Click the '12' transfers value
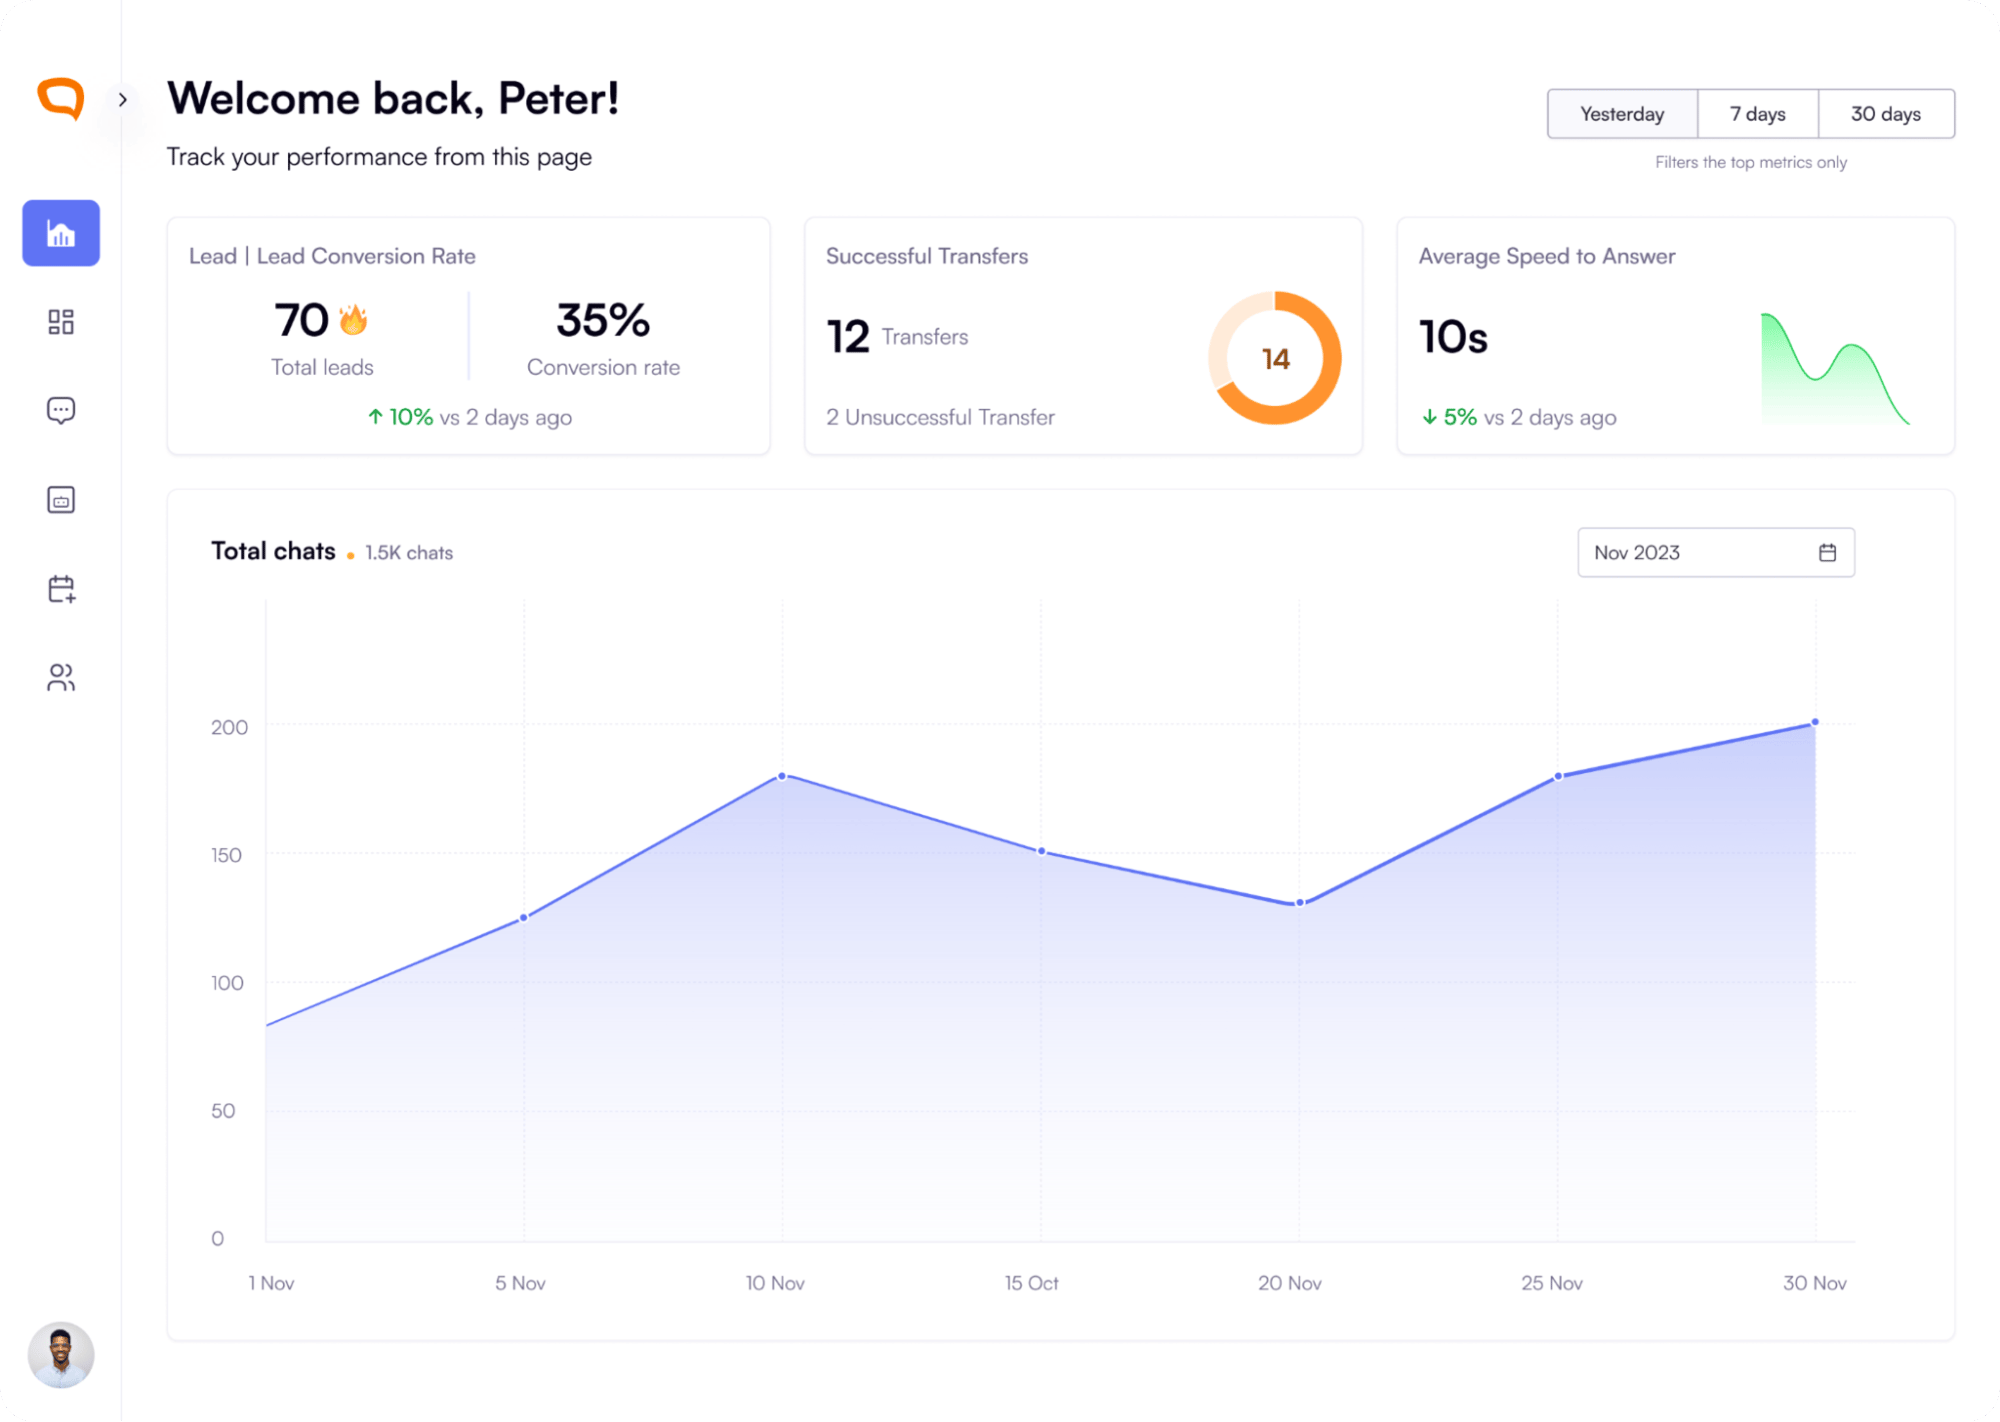This screenshot has width=2000, height=1422. [x=848, y=337]
